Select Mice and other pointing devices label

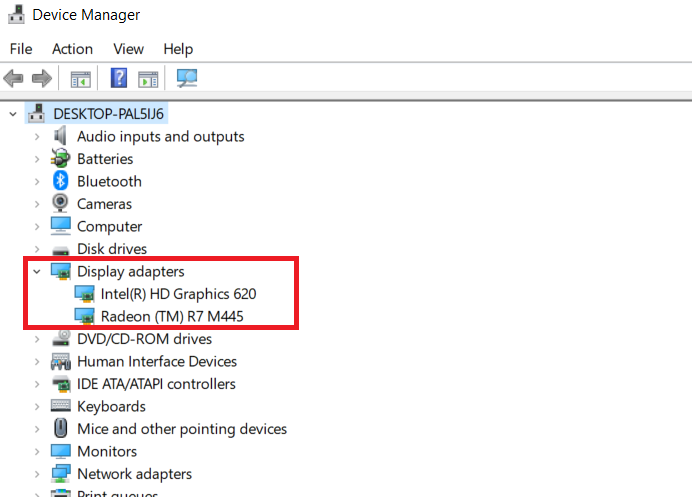click(x=182, y=429)
